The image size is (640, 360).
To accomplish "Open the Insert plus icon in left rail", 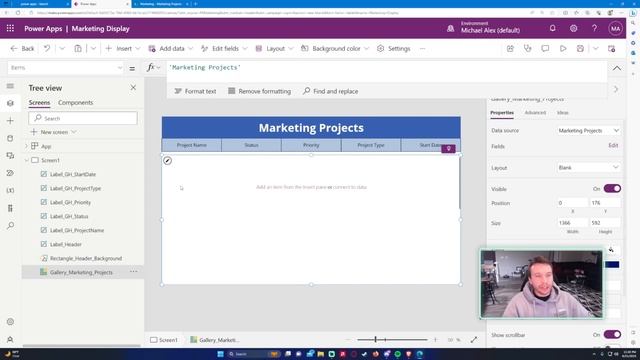I will [10, 121].
